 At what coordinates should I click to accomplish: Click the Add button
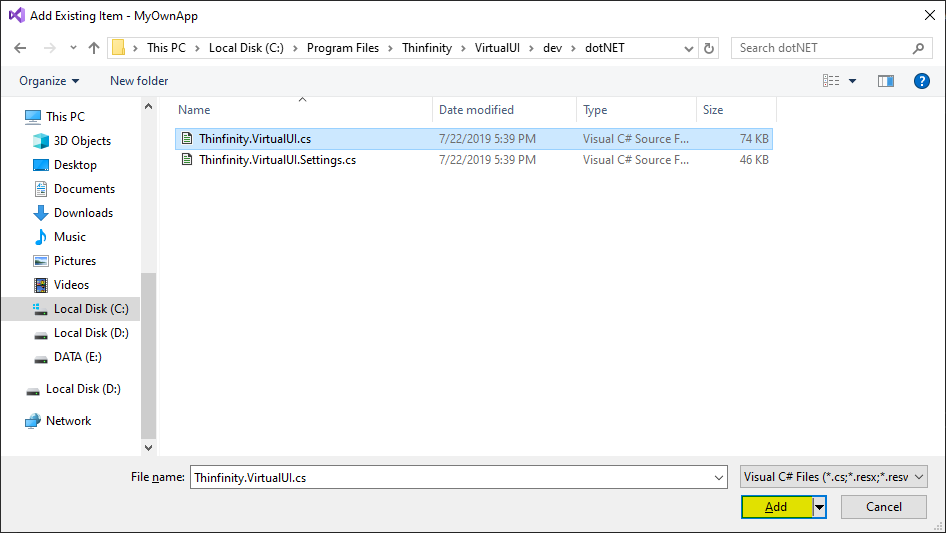[x=776, y=507]
